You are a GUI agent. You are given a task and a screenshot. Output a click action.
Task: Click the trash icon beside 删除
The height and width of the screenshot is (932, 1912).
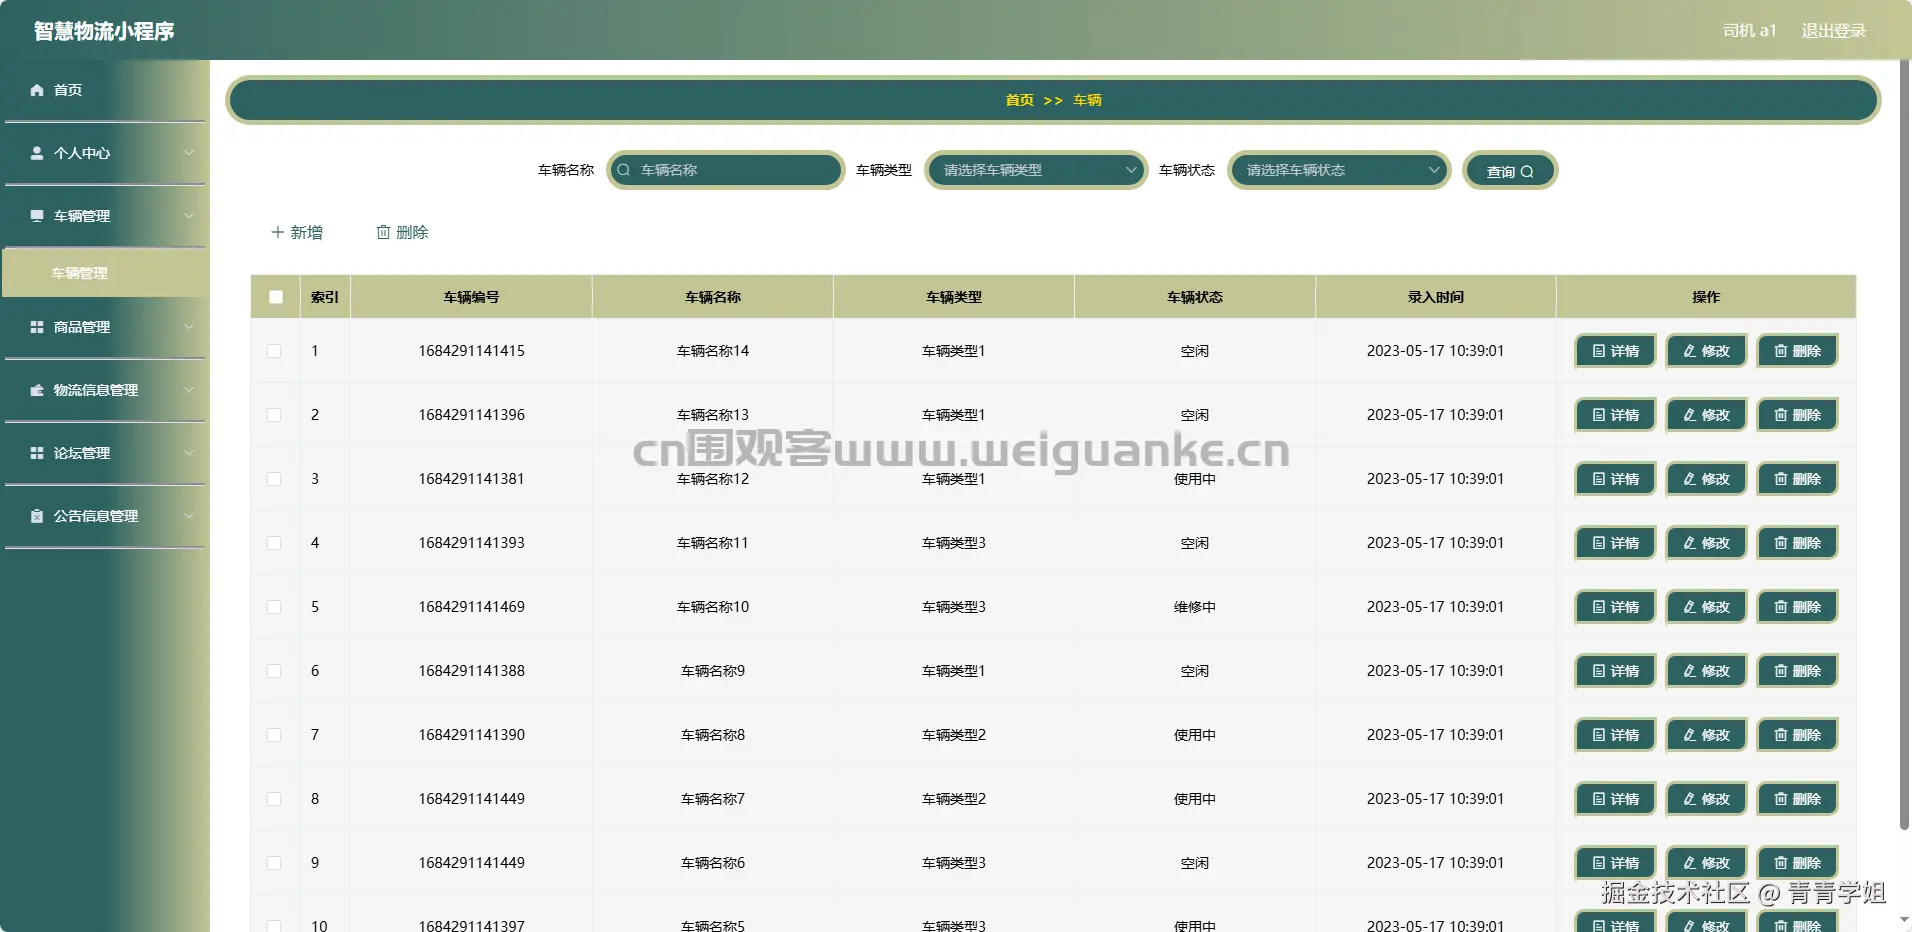pyautogui.click(x=384, y=232)
